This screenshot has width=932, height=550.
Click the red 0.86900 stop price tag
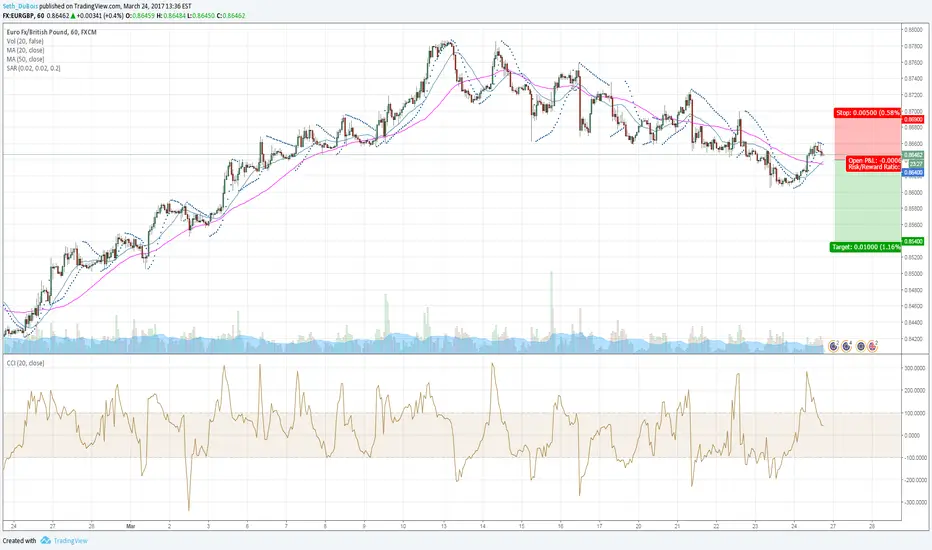point(913,120)
